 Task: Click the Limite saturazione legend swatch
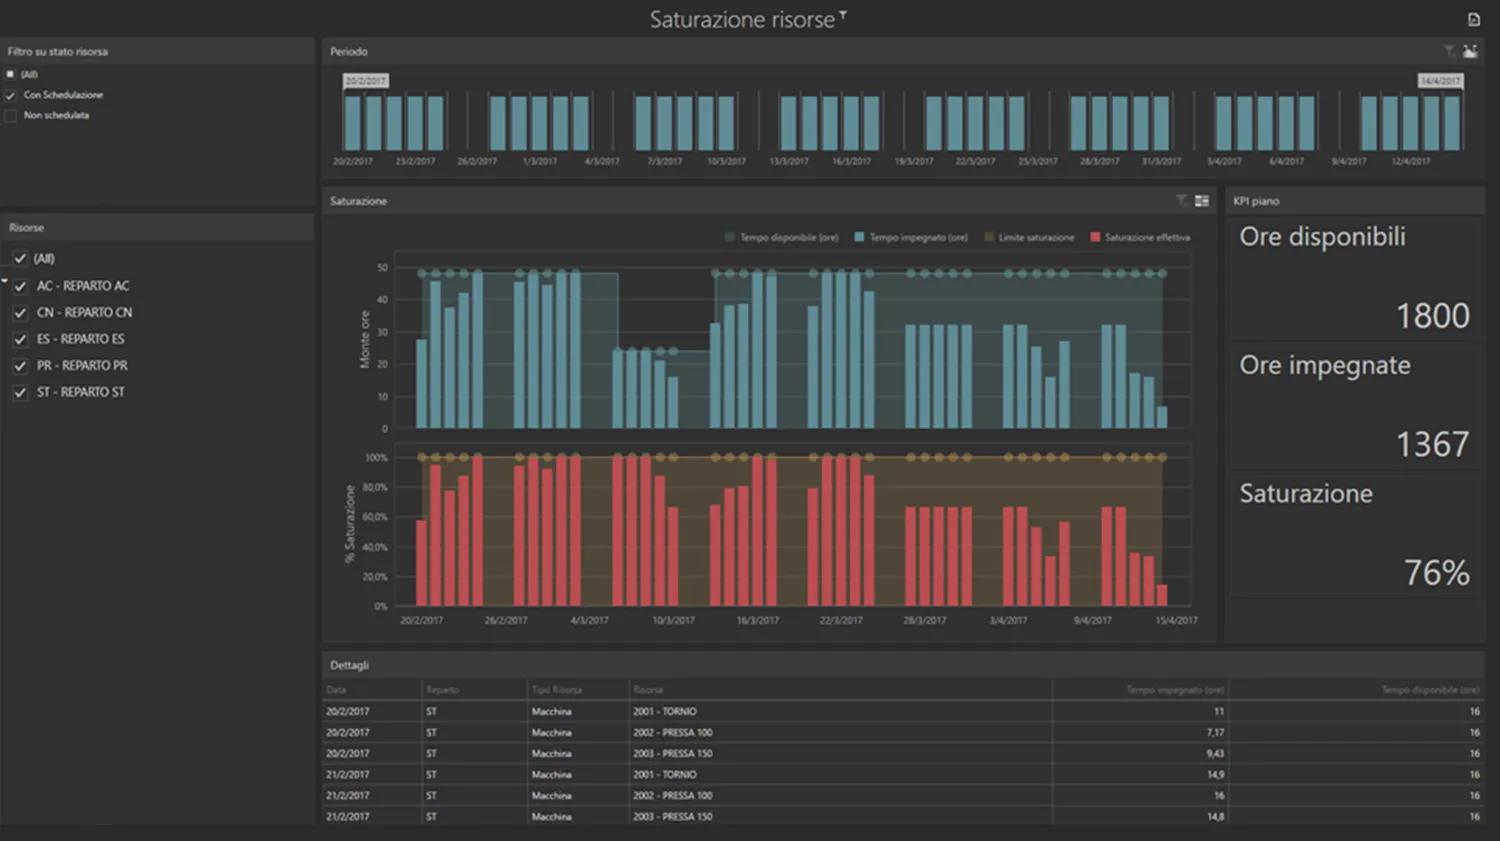(x=989, y=238)
